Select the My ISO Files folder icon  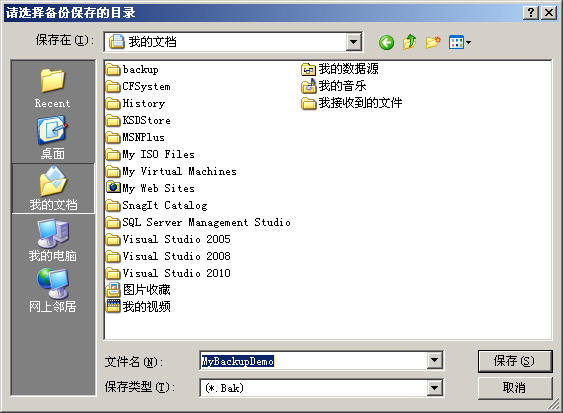[x=113, y=154]
